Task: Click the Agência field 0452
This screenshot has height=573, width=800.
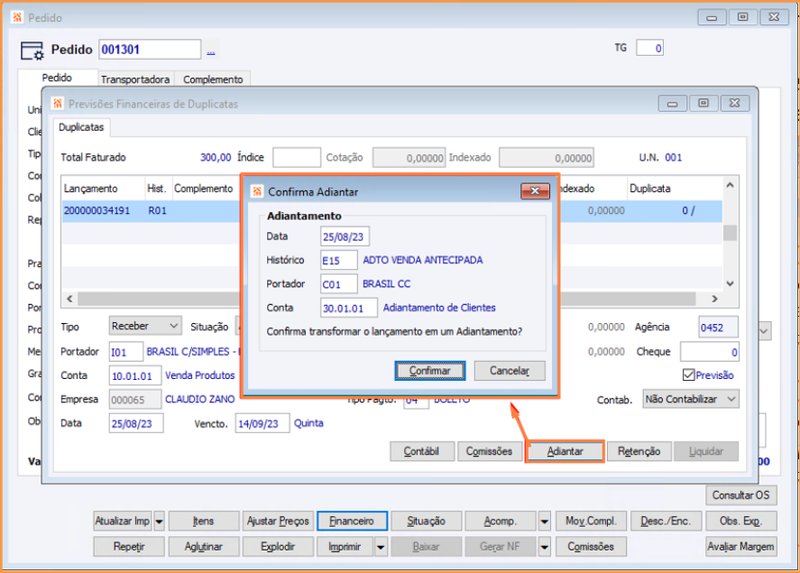Action: [x=718, y=327]
